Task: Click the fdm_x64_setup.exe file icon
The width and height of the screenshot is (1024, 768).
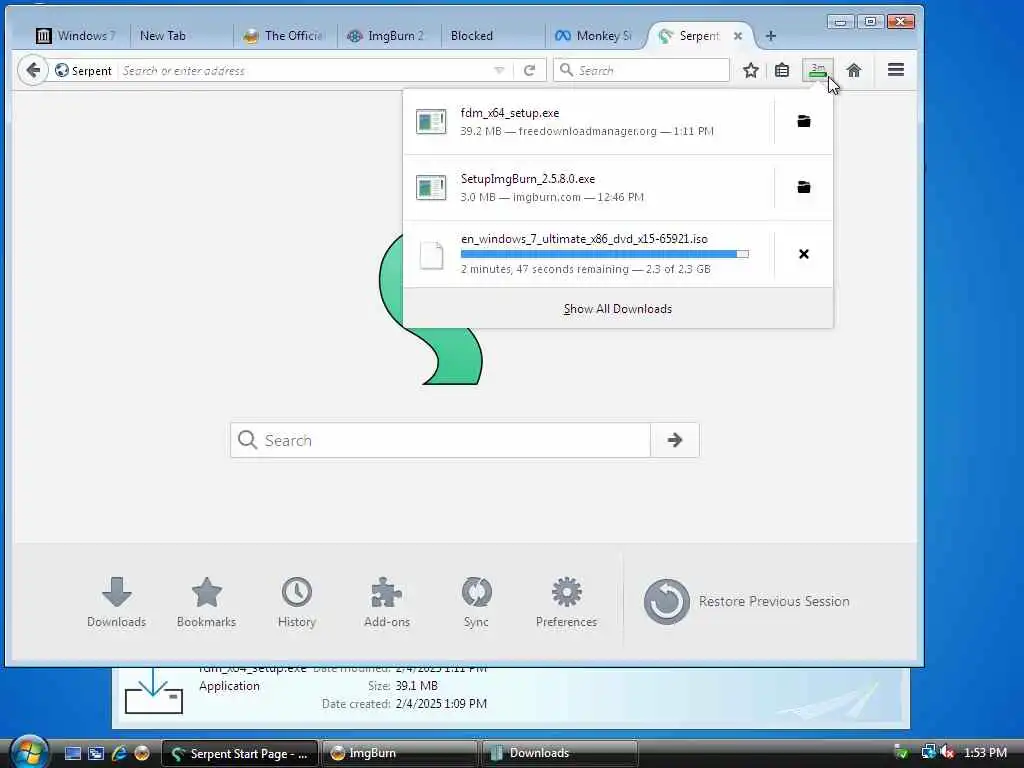Action: [x=431, y=121]
